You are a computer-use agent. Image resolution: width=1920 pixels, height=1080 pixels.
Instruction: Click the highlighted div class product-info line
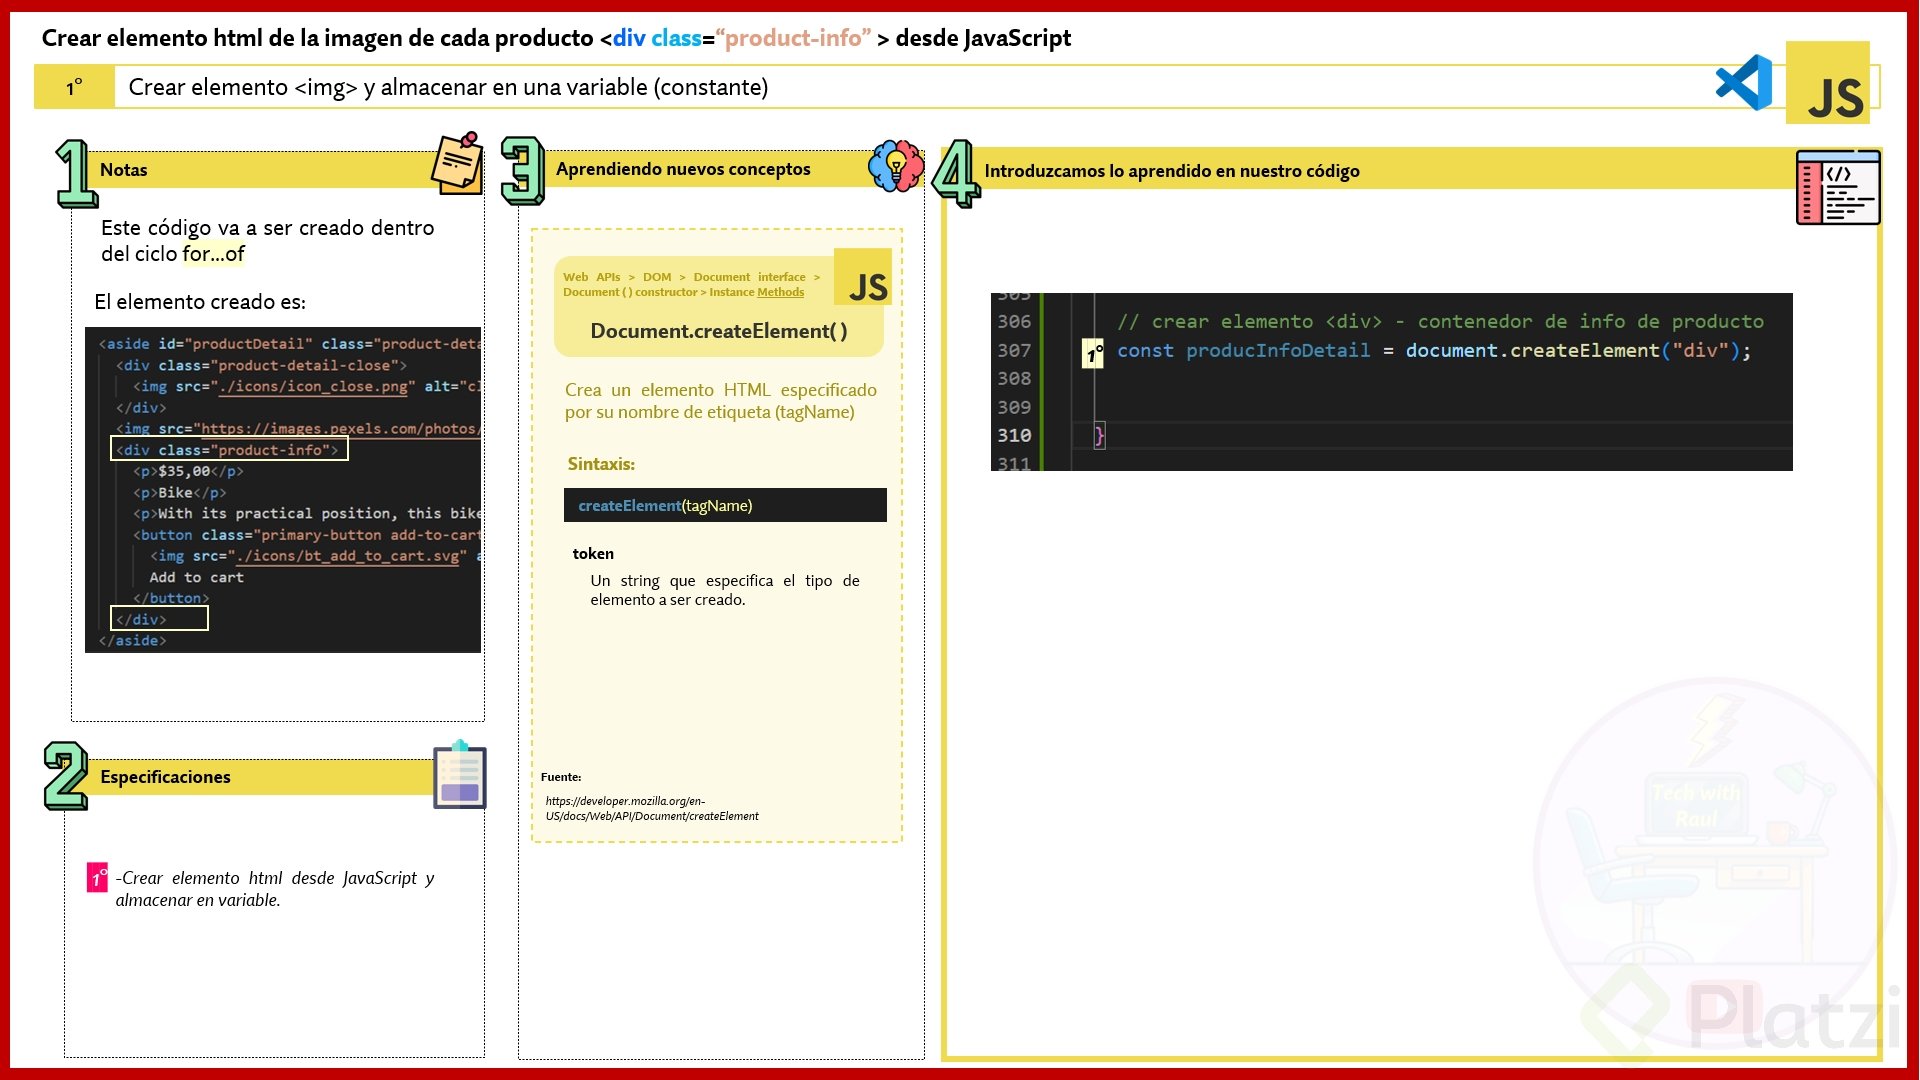[x=229, y=450]
